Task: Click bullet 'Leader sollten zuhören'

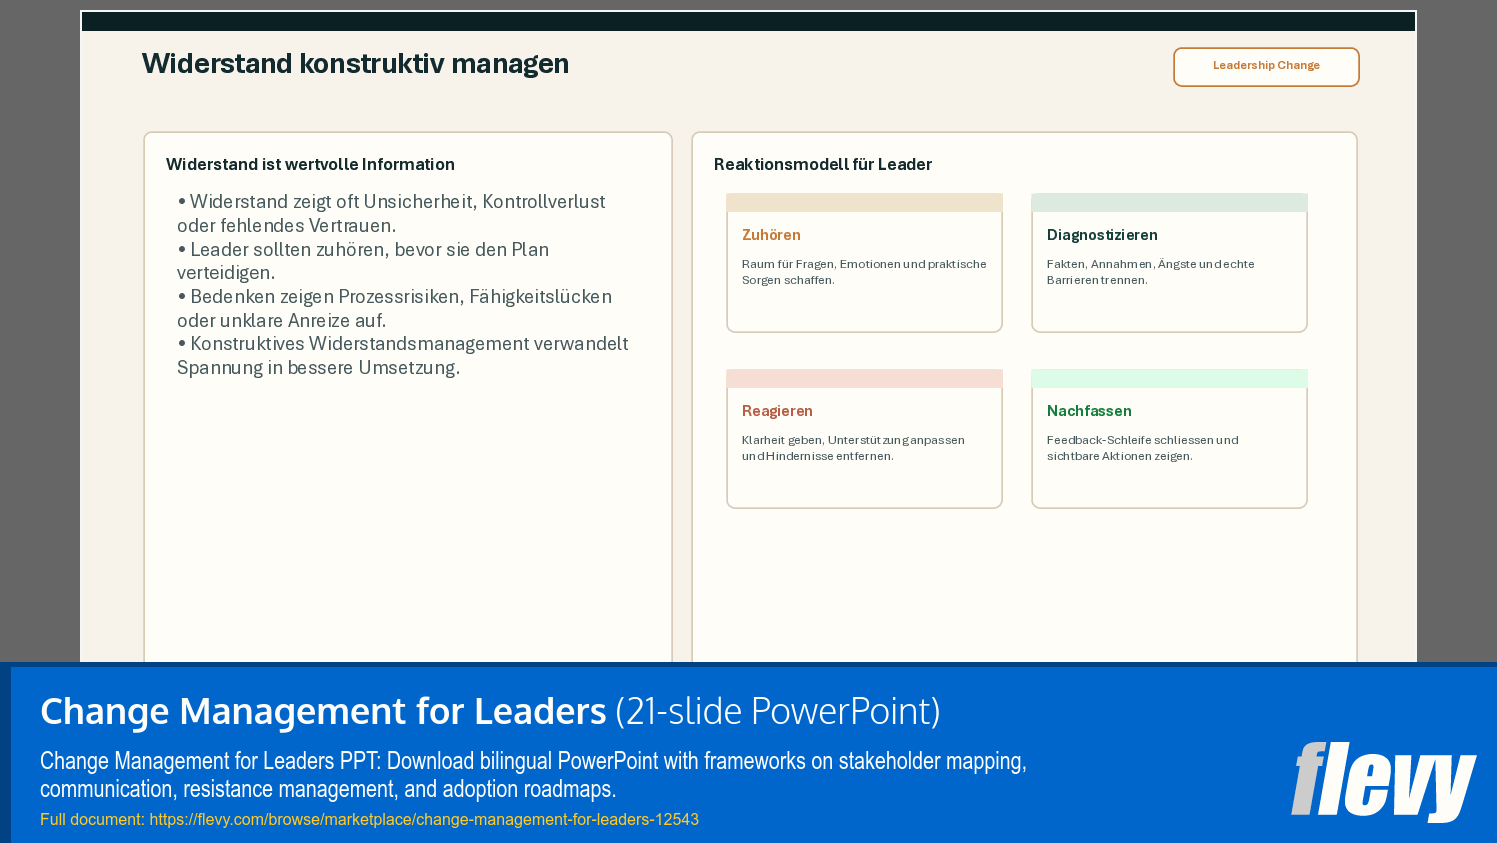Action: coord(363,261)
